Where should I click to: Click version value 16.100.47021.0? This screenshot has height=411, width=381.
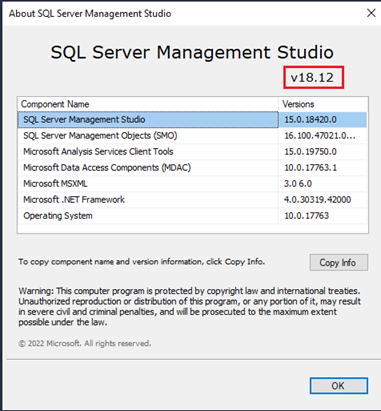(x=320, y=136)
